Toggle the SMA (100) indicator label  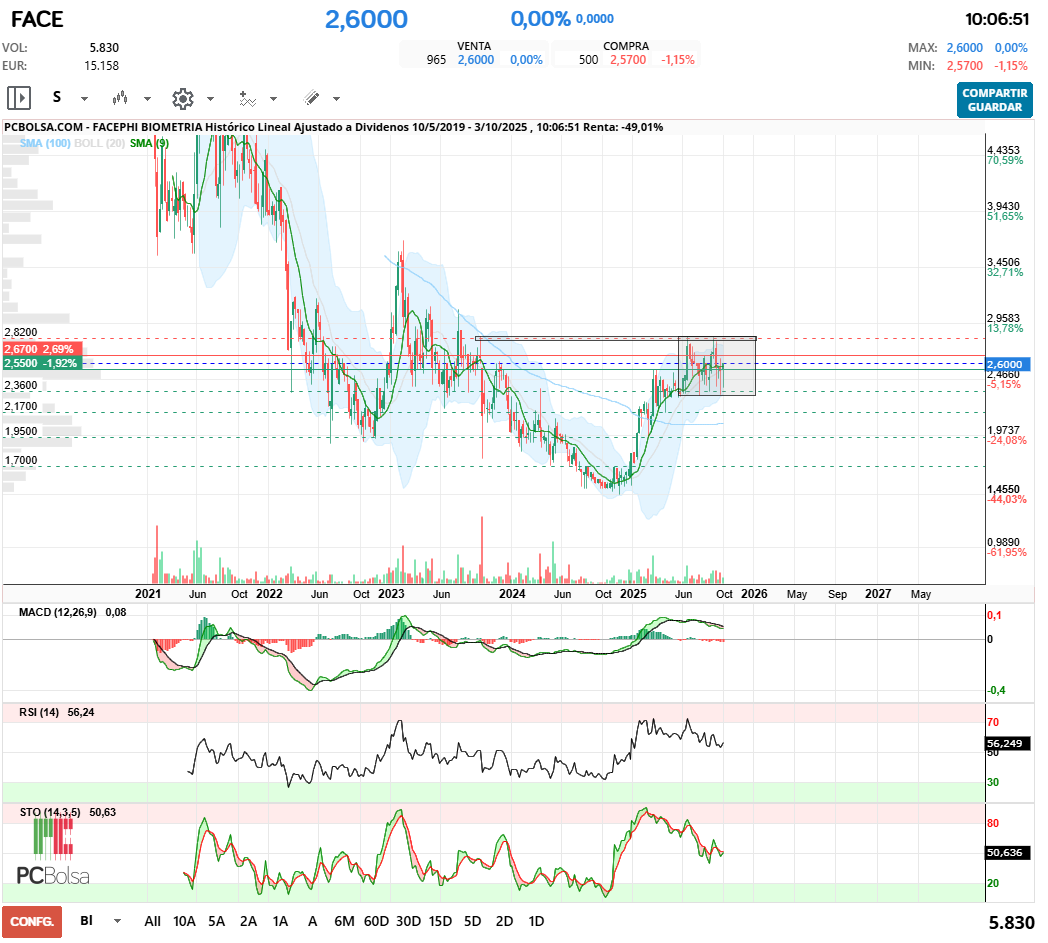[x=43, y=143]
